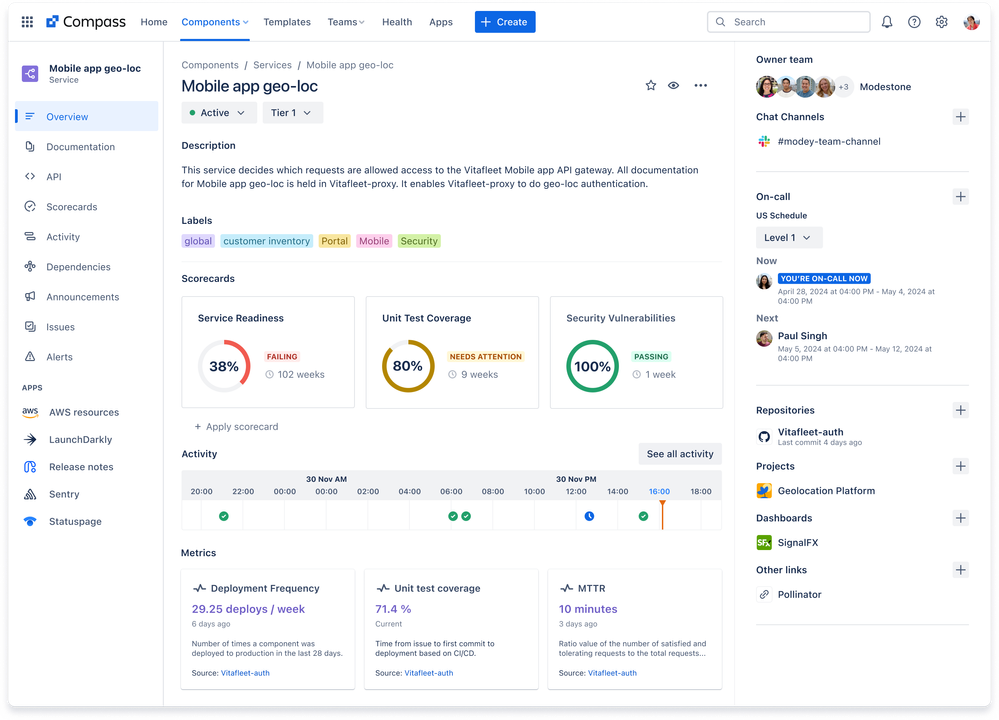The height and width of the screenshot is (720, 999).
Task: Toggle watching with the eye icon
Action: 673,85
